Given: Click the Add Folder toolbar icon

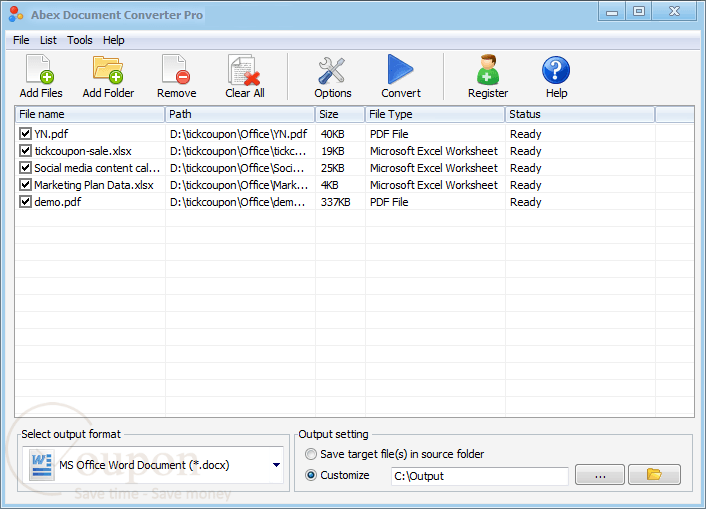Looking at the screenshot, I should [x=108, y=69].
